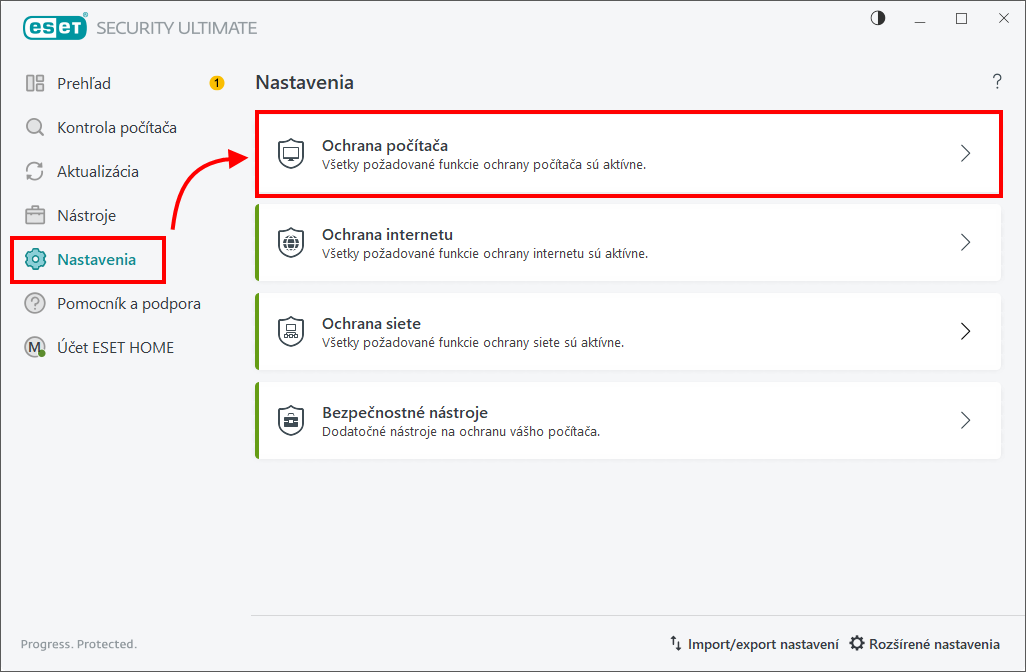Screen dimensions: 1026x672
Task: Click the SECURITY ULTIMATE product title
Action: 177,28
